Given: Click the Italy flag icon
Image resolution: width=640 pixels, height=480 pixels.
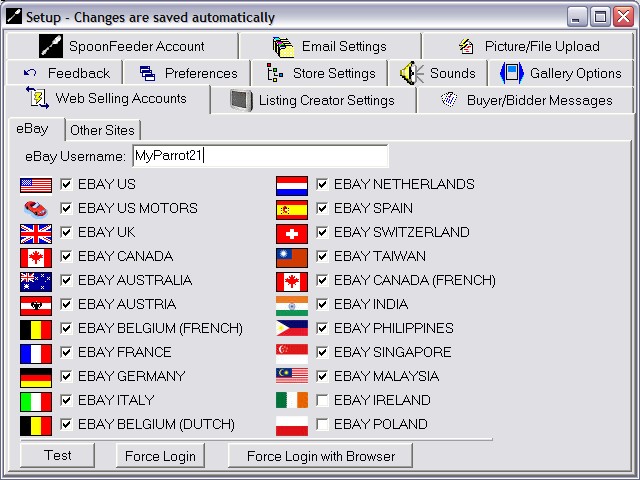Looking at the screenshot, I should 36,402.
